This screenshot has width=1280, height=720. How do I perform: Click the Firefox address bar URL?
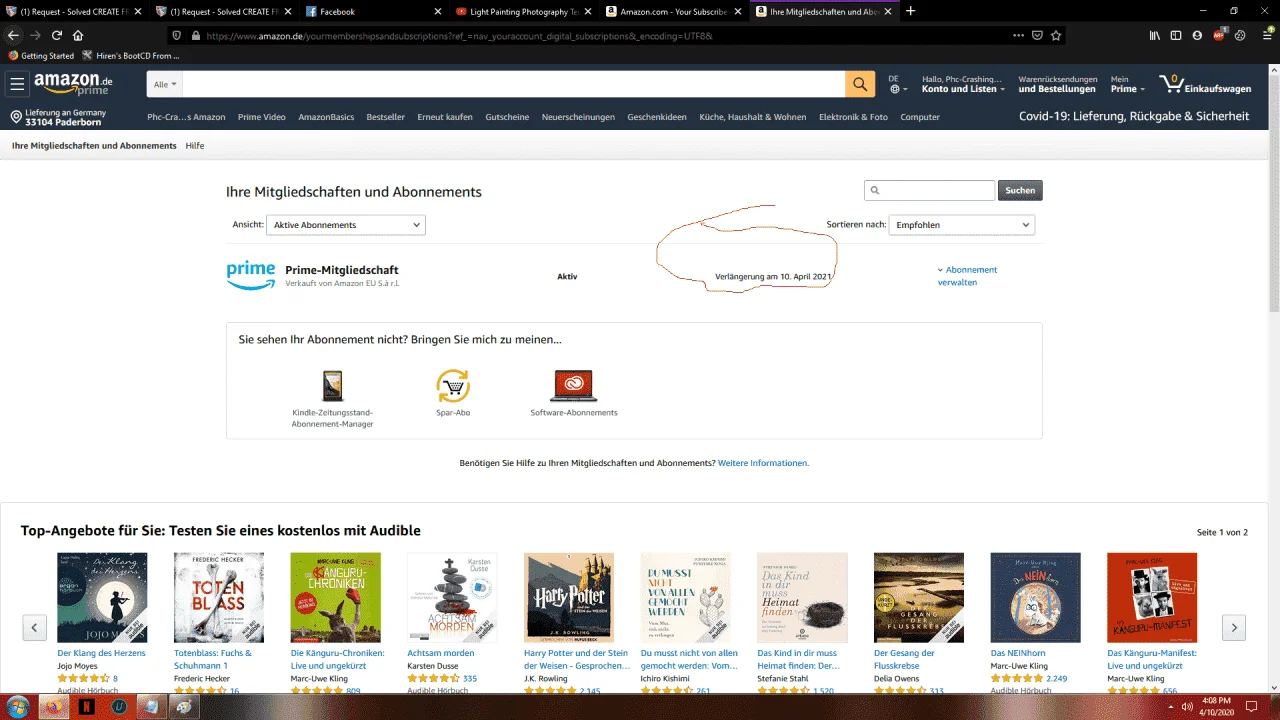pos(460,35)
